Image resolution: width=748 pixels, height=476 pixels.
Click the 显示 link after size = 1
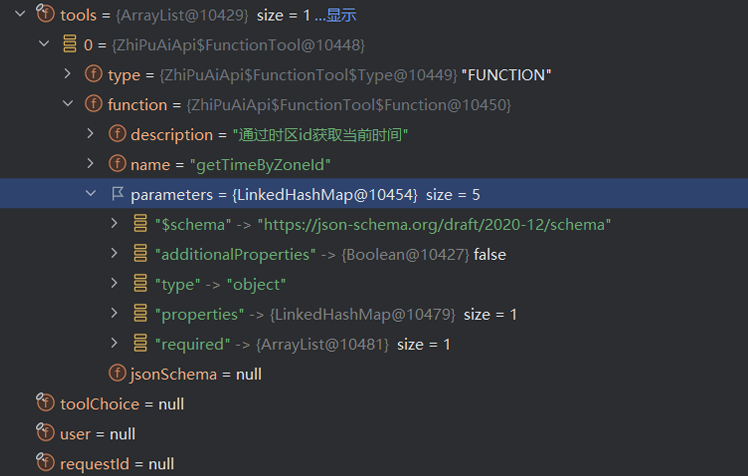coord(341,15)
